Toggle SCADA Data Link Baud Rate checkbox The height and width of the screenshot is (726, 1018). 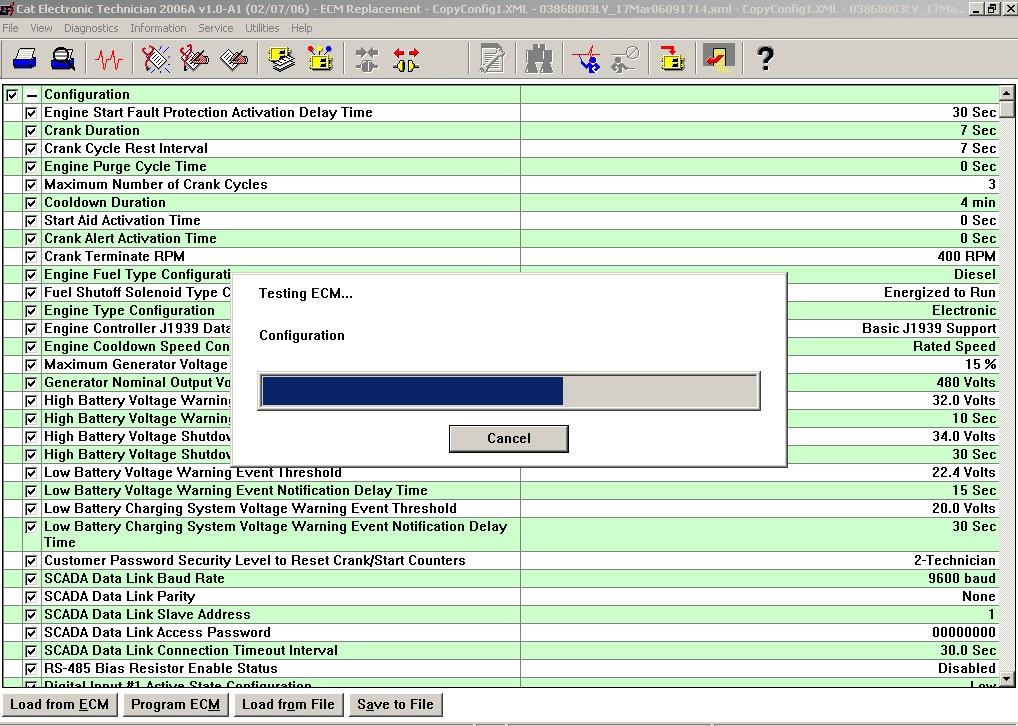(x=31, y=579)
